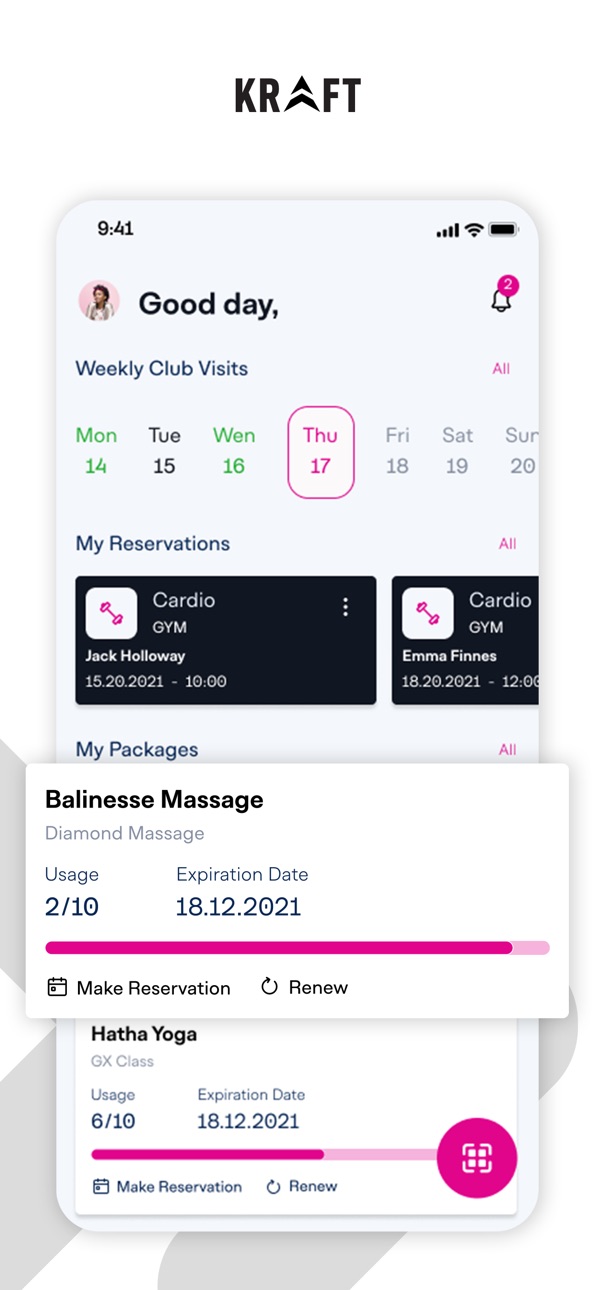Select Thu 17 in weekly visits
The image size is (596, 1290).
321,452
